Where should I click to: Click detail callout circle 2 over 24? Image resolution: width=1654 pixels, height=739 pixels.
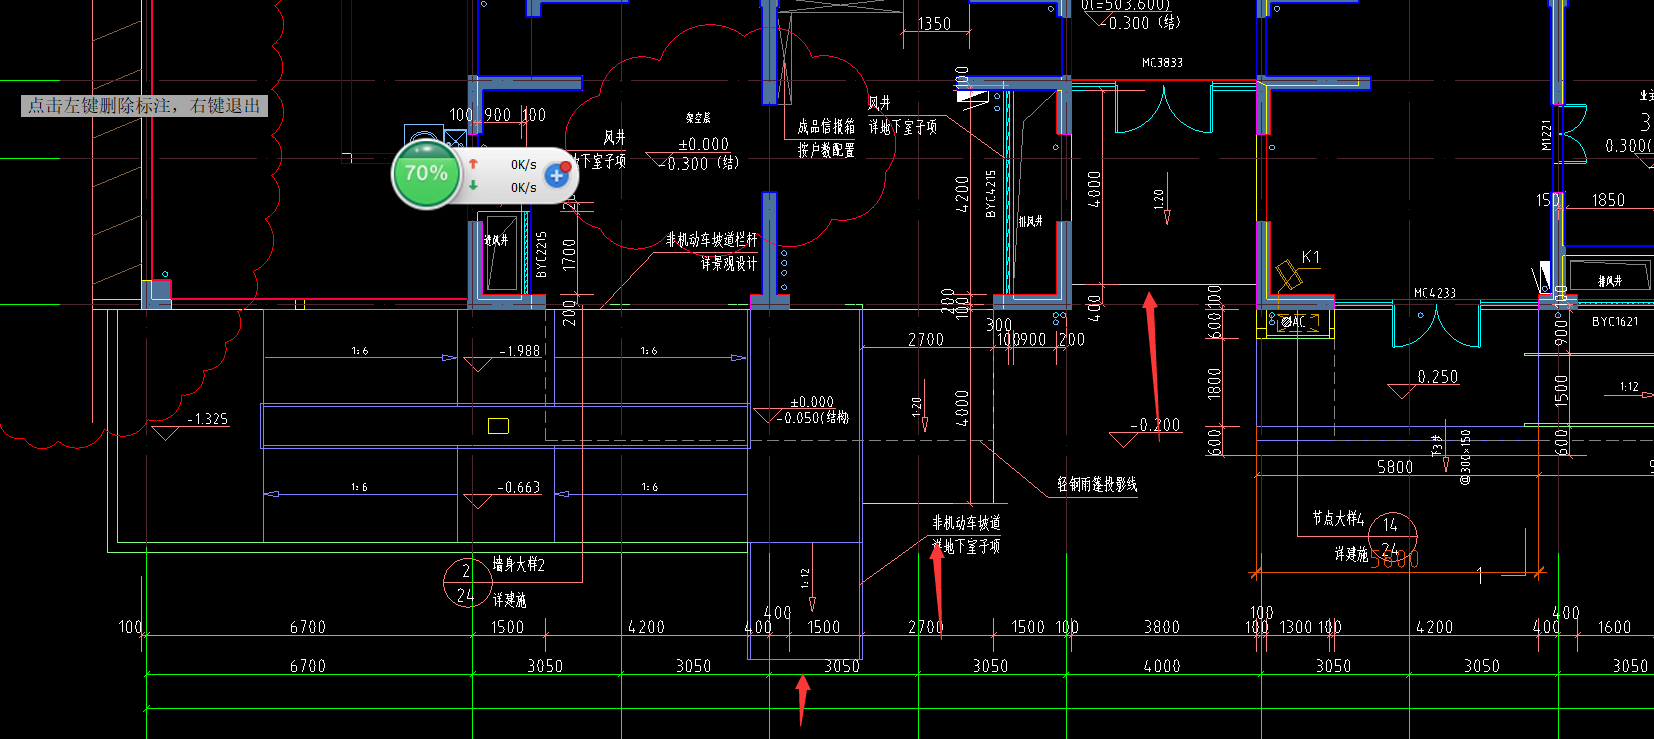click(x=466, y=583)
